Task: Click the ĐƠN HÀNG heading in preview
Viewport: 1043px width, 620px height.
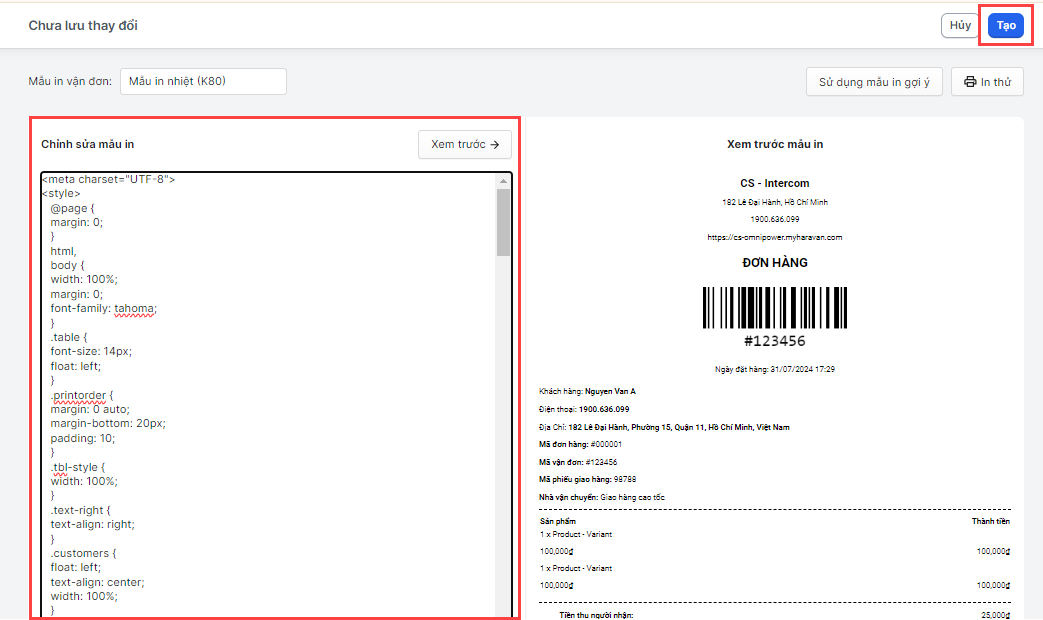Action: pos(775,263)
